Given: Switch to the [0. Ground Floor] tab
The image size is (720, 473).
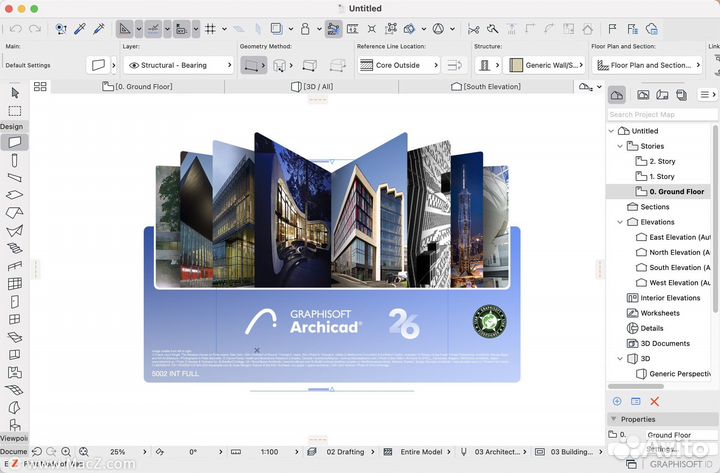Looking at the screenshot, I should 138,86.
